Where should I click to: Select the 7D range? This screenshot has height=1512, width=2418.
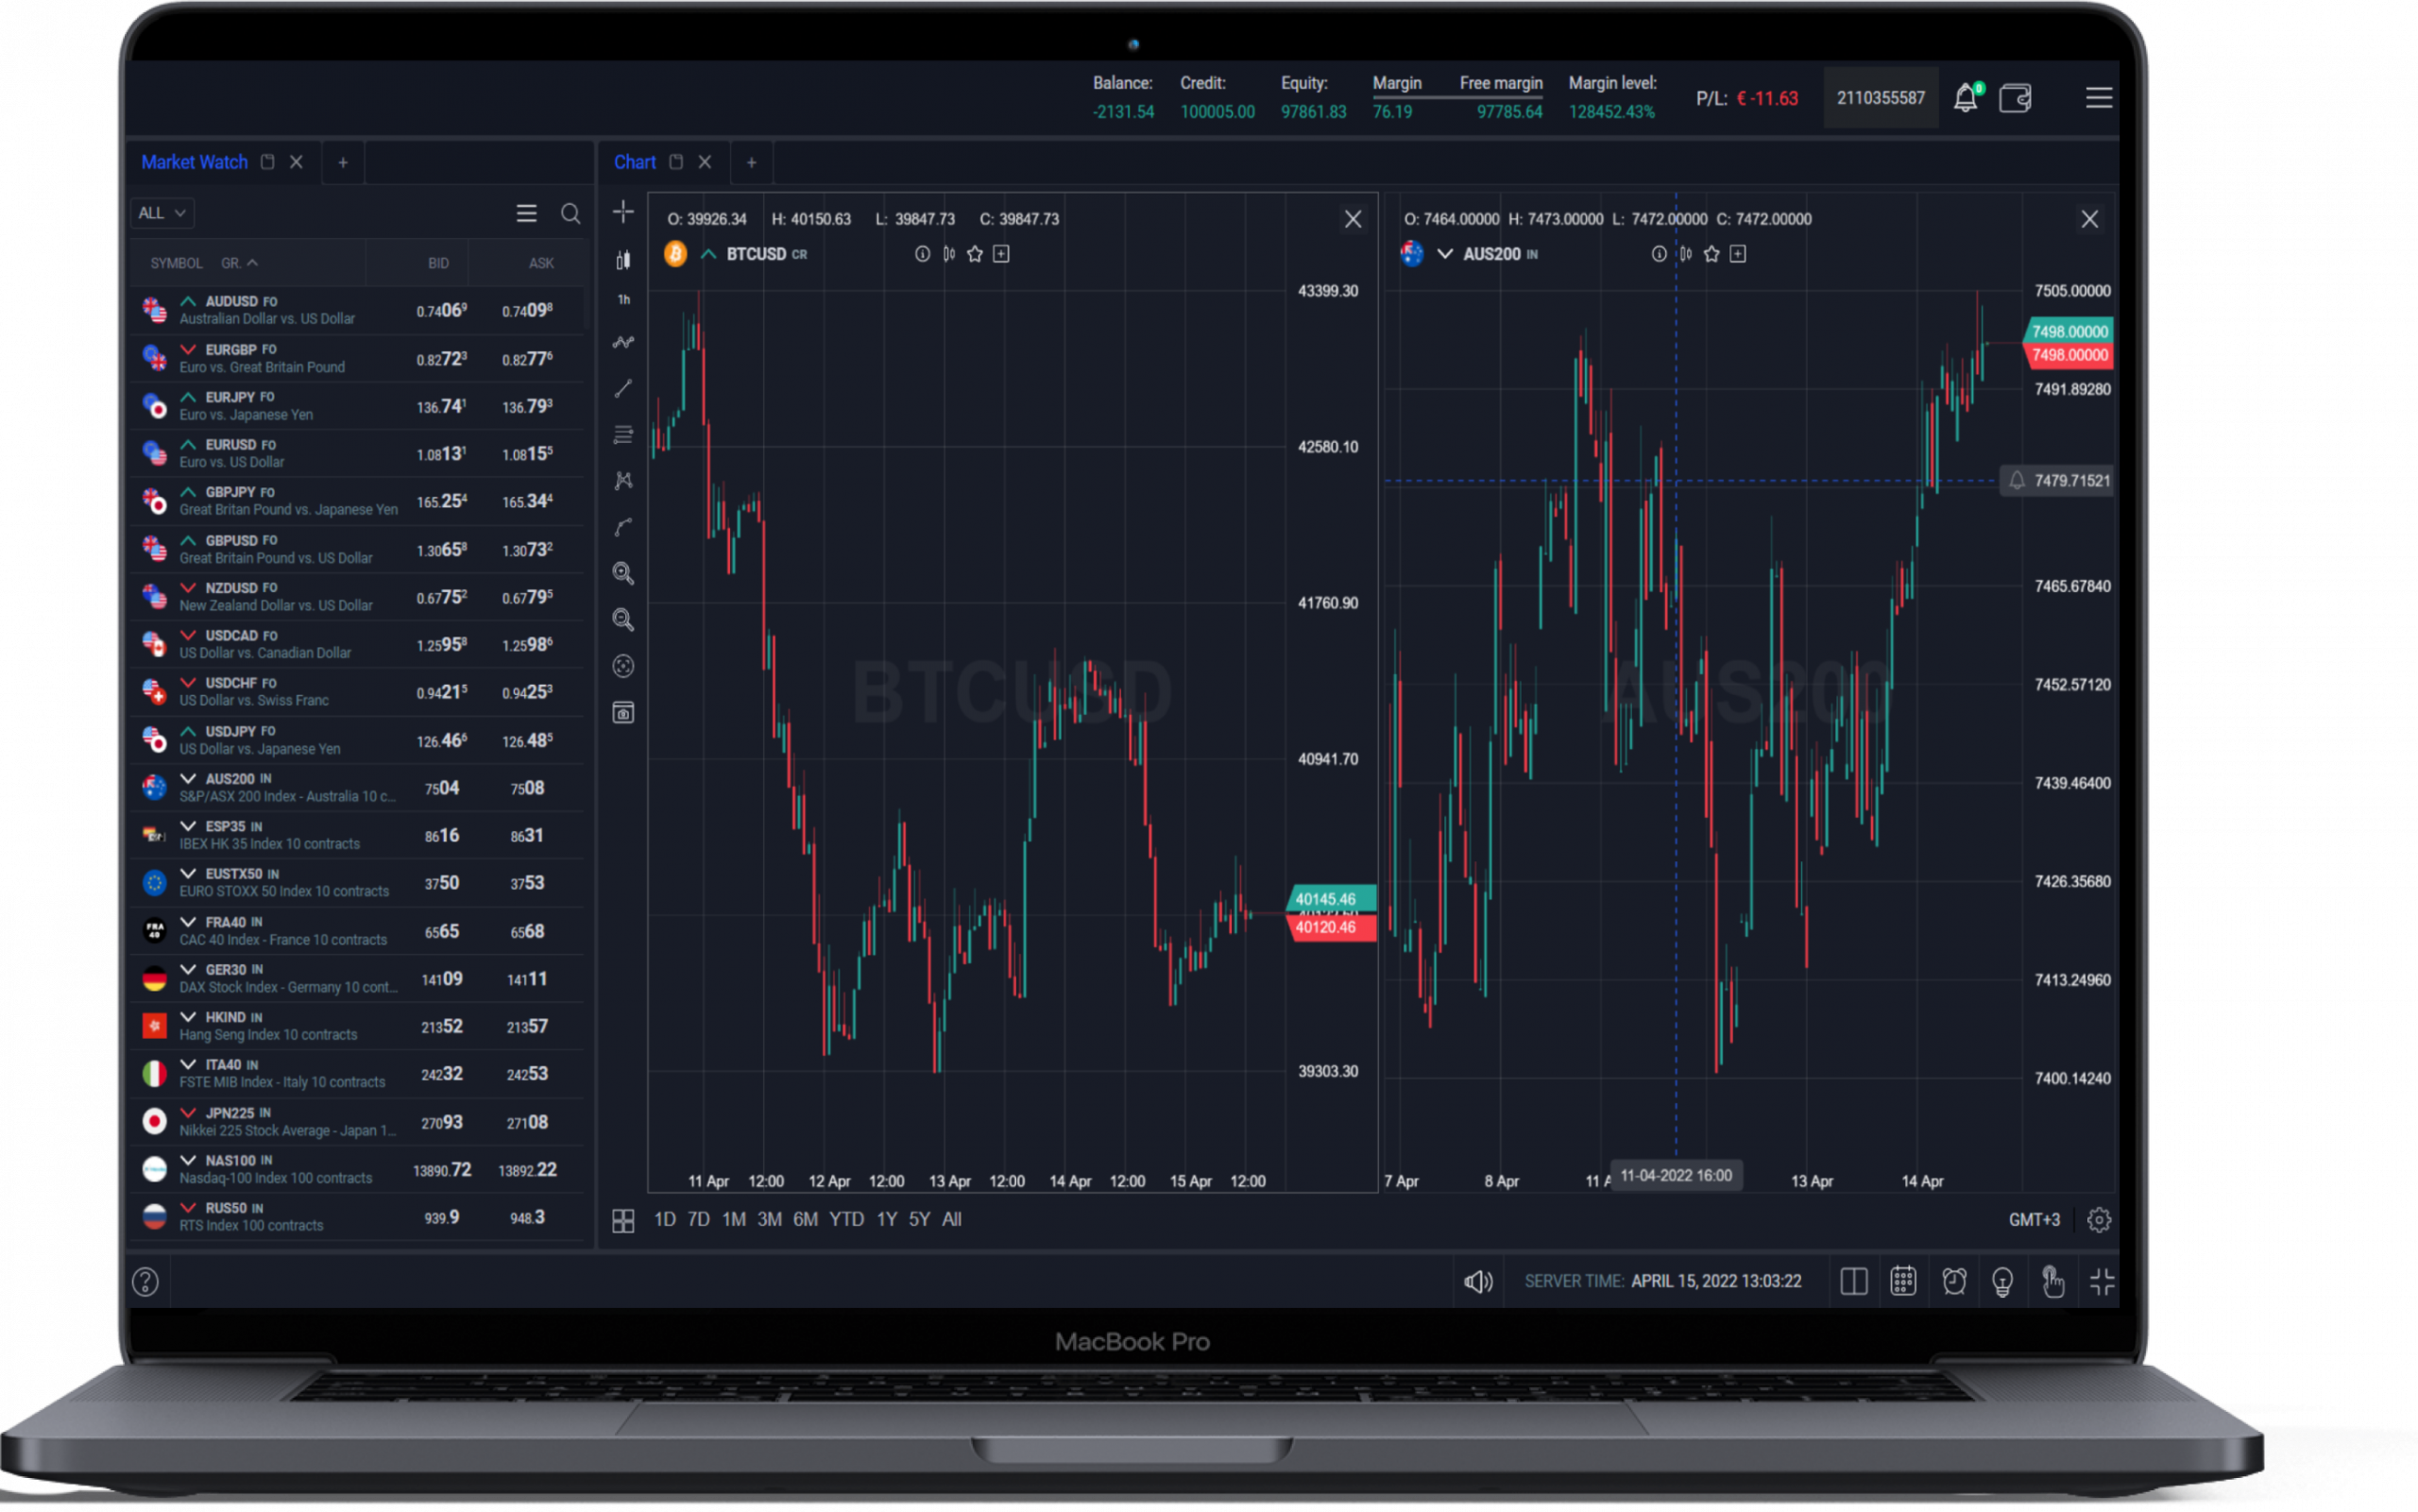pyautogui.click(x=699, y=1220)
